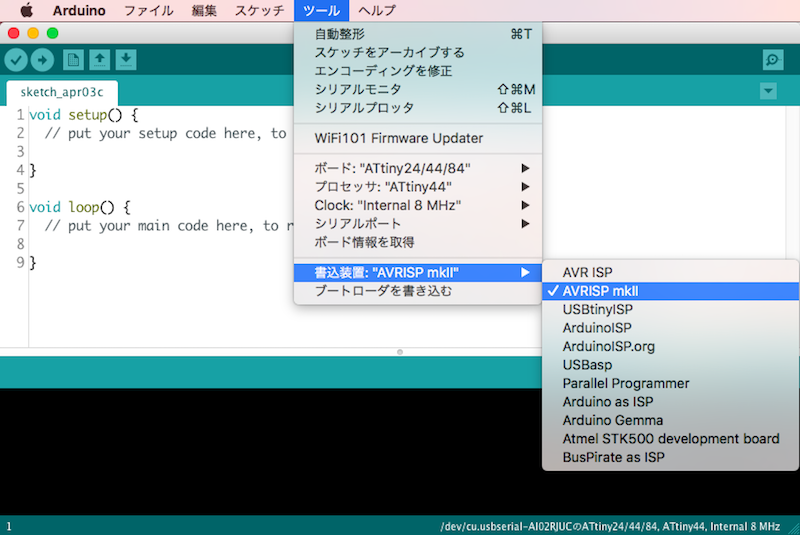Expand the プロセッサ "ATtiny44" submenu

pyautogui.click(x=417, y=187)
